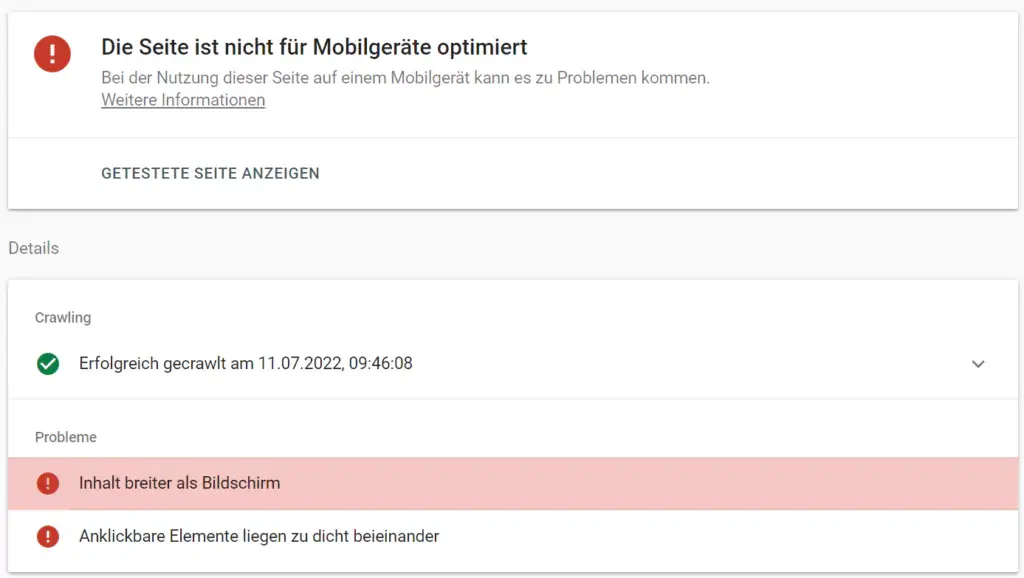The width and height of the screenshot is (1024, 578).
Task: Click the green checkmark crawl success icon
Action: click(48, 364)
